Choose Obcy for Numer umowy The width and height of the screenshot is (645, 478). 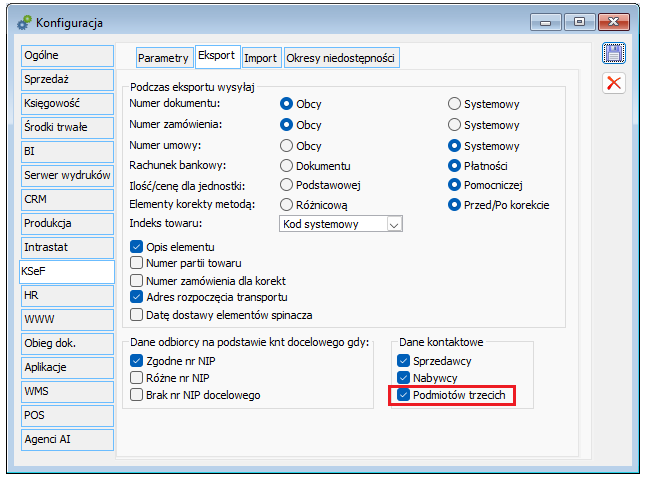pyautogui.click(x=286, y=146)
